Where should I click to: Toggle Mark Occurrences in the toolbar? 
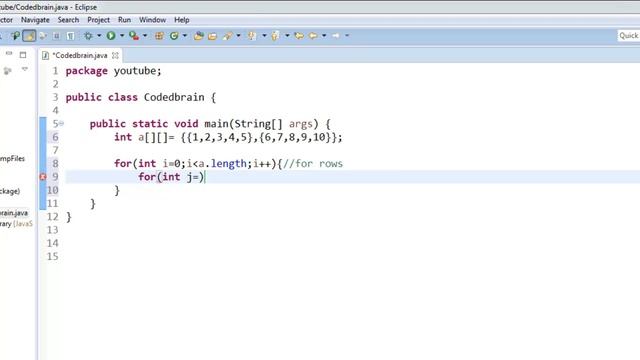tap(29, 36)
